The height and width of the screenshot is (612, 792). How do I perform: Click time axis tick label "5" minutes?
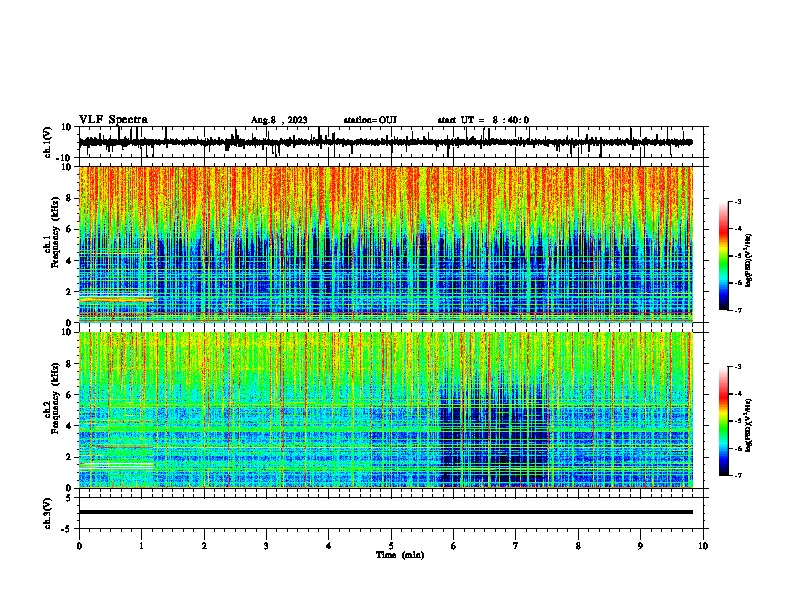pyautogui.click(x=391, y=546)
